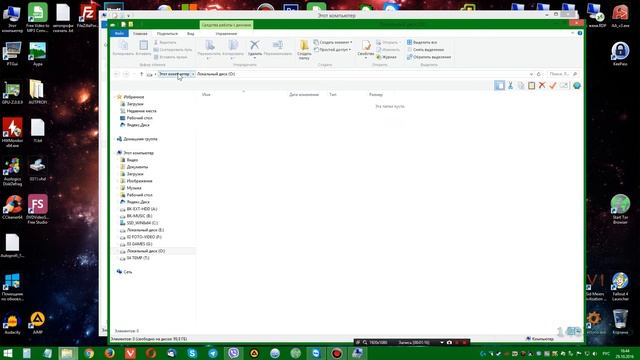
Task: Click the scissors cut icon in right toolbar
Action: point(510,86)
